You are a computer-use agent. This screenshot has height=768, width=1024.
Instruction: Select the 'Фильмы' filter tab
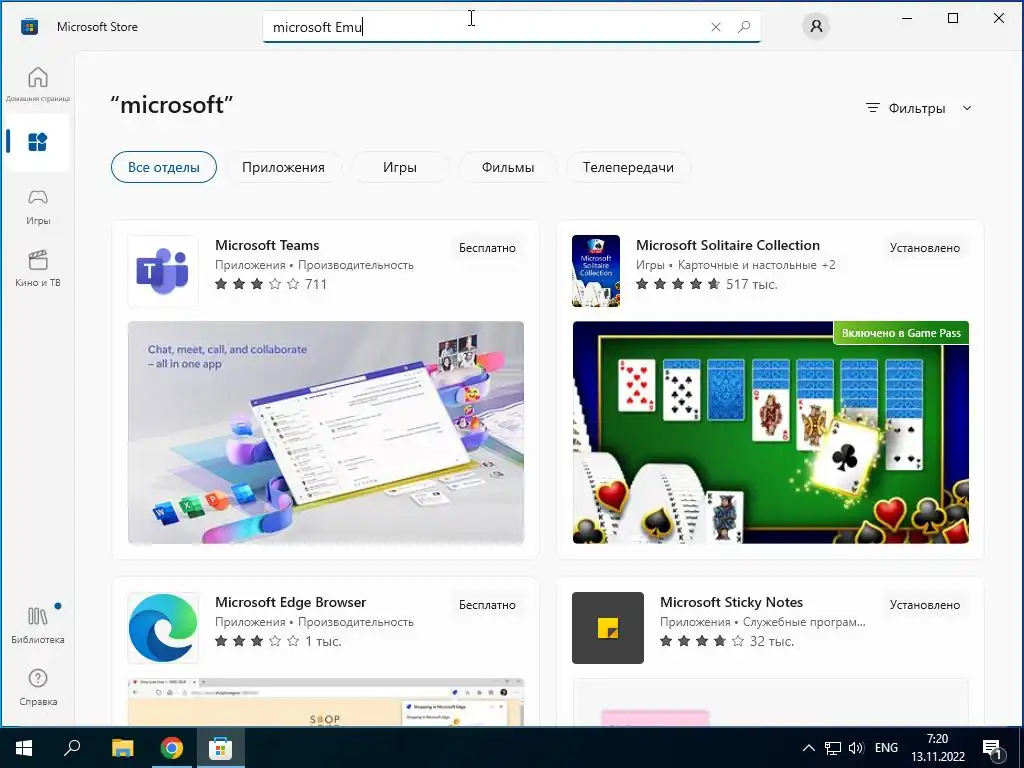click(x=508, y=167)
